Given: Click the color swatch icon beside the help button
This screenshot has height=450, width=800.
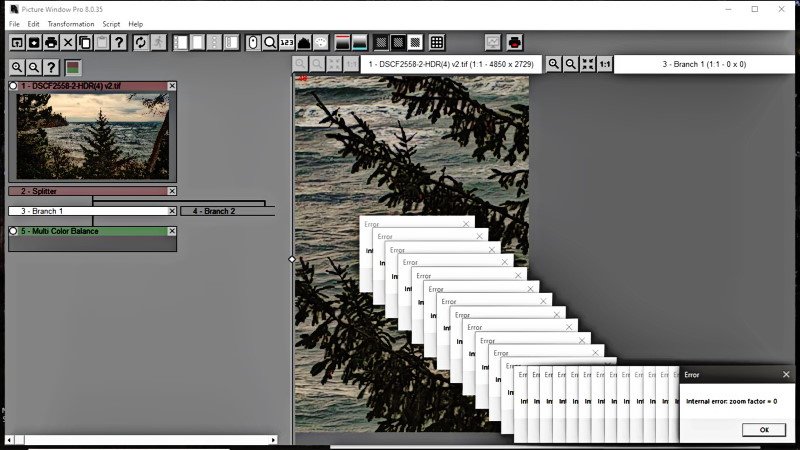Looking at the screenshot, I should point(72,67).
